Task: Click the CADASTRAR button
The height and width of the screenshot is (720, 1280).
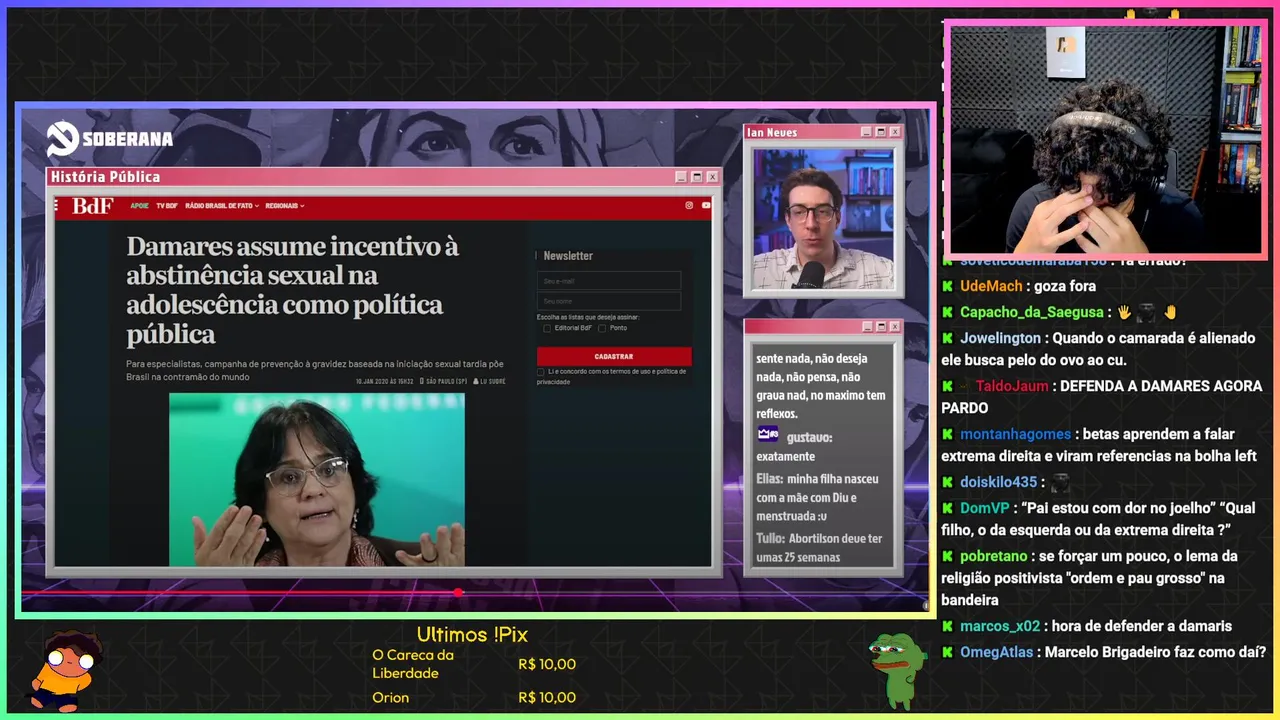Action: click(614, 356)
